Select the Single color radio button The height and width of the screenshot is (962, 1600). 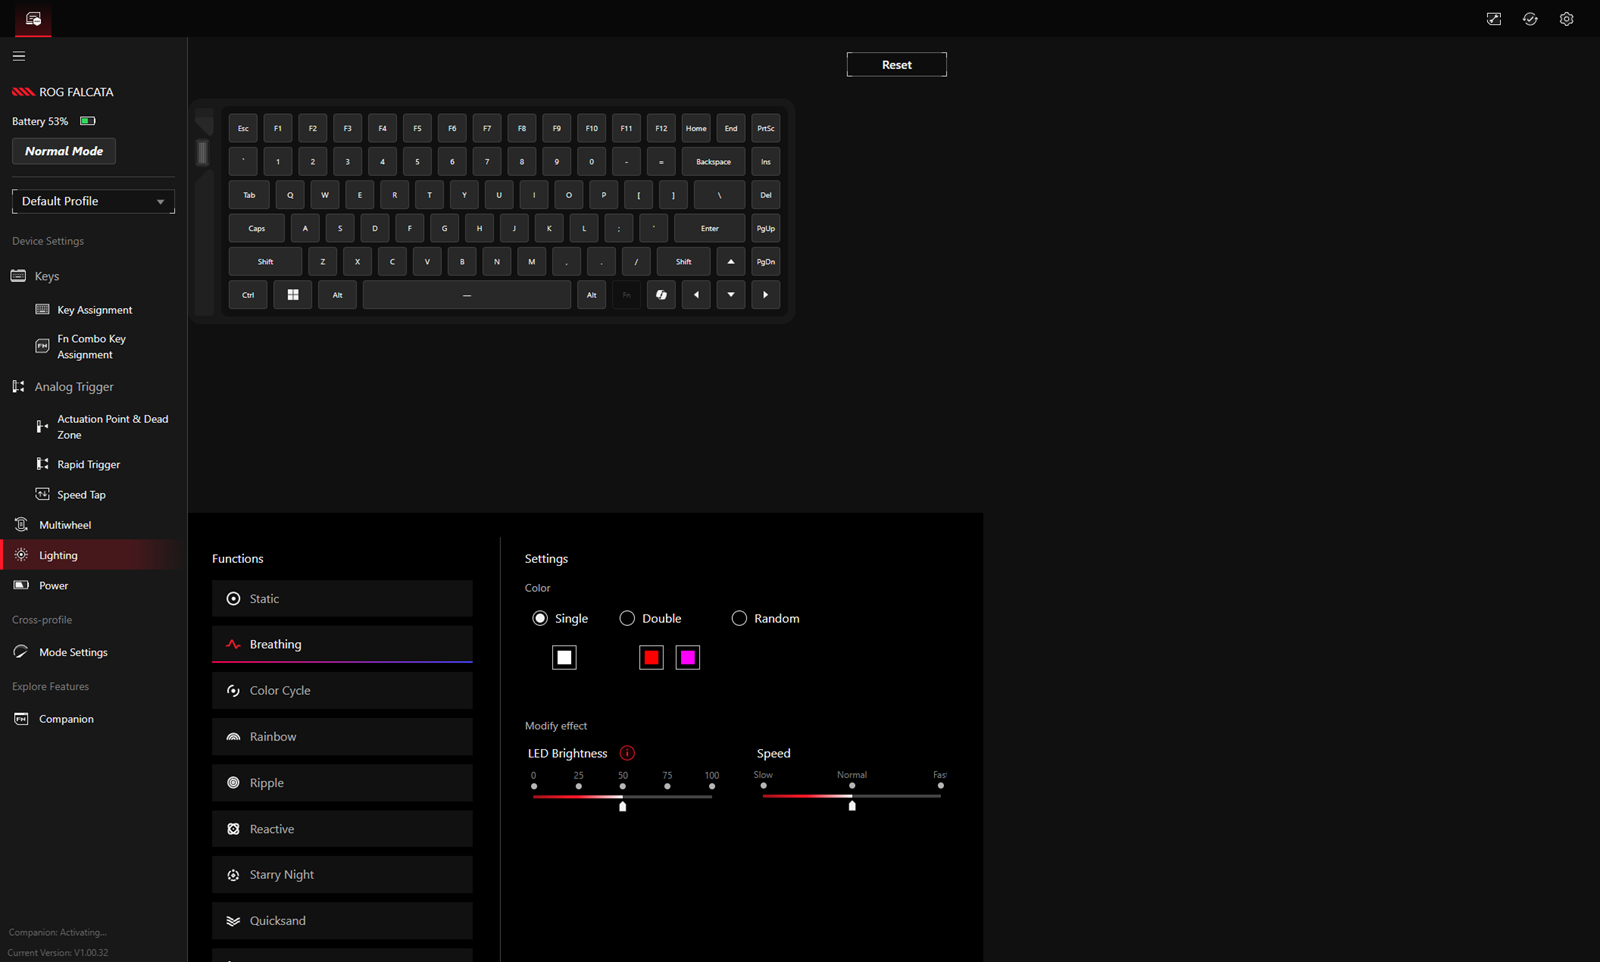tap(540, 618)
